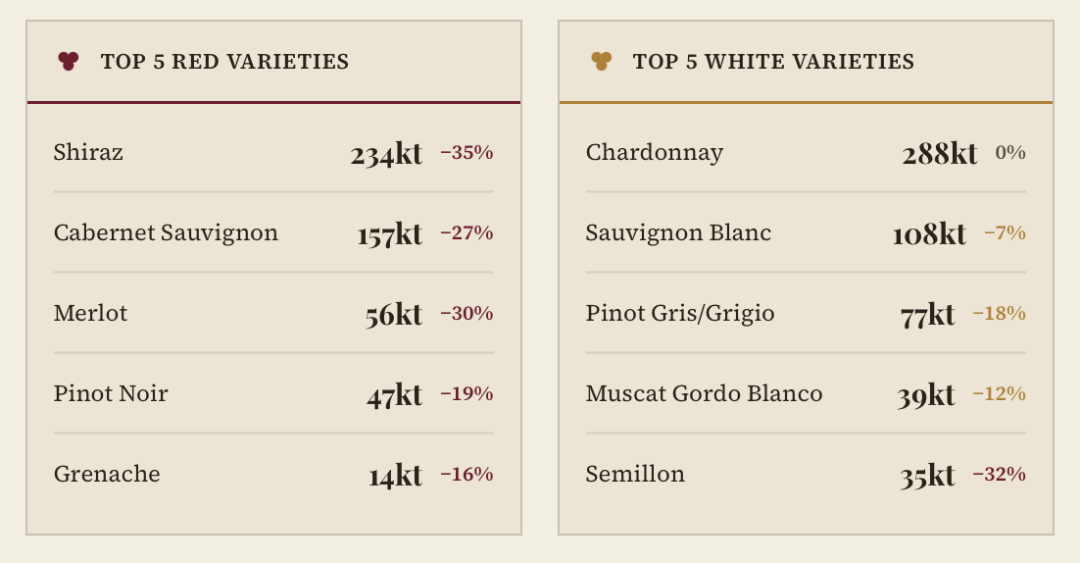This screenshot has width=1080, height=563.
Task: Click the 0% change for Chardonnay
Action: click(x=1010, y=152)
